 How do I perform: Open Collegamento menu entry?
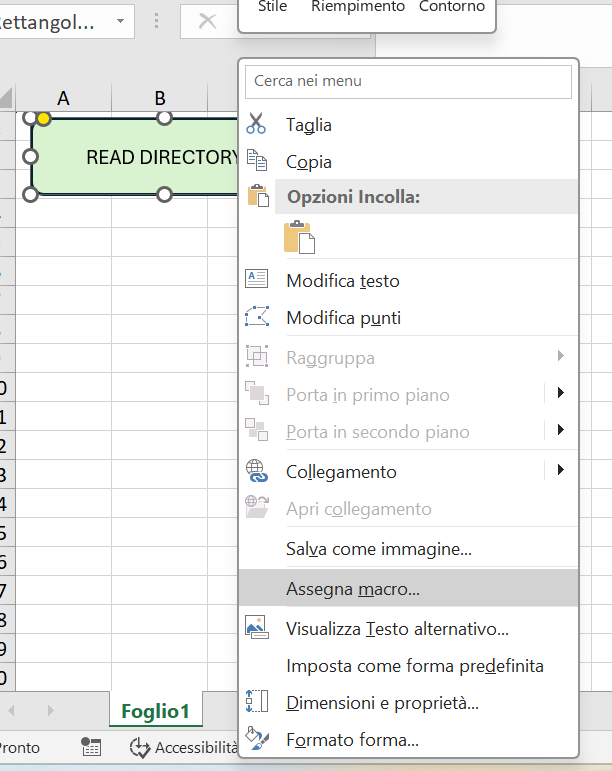(x=408, y=472)
